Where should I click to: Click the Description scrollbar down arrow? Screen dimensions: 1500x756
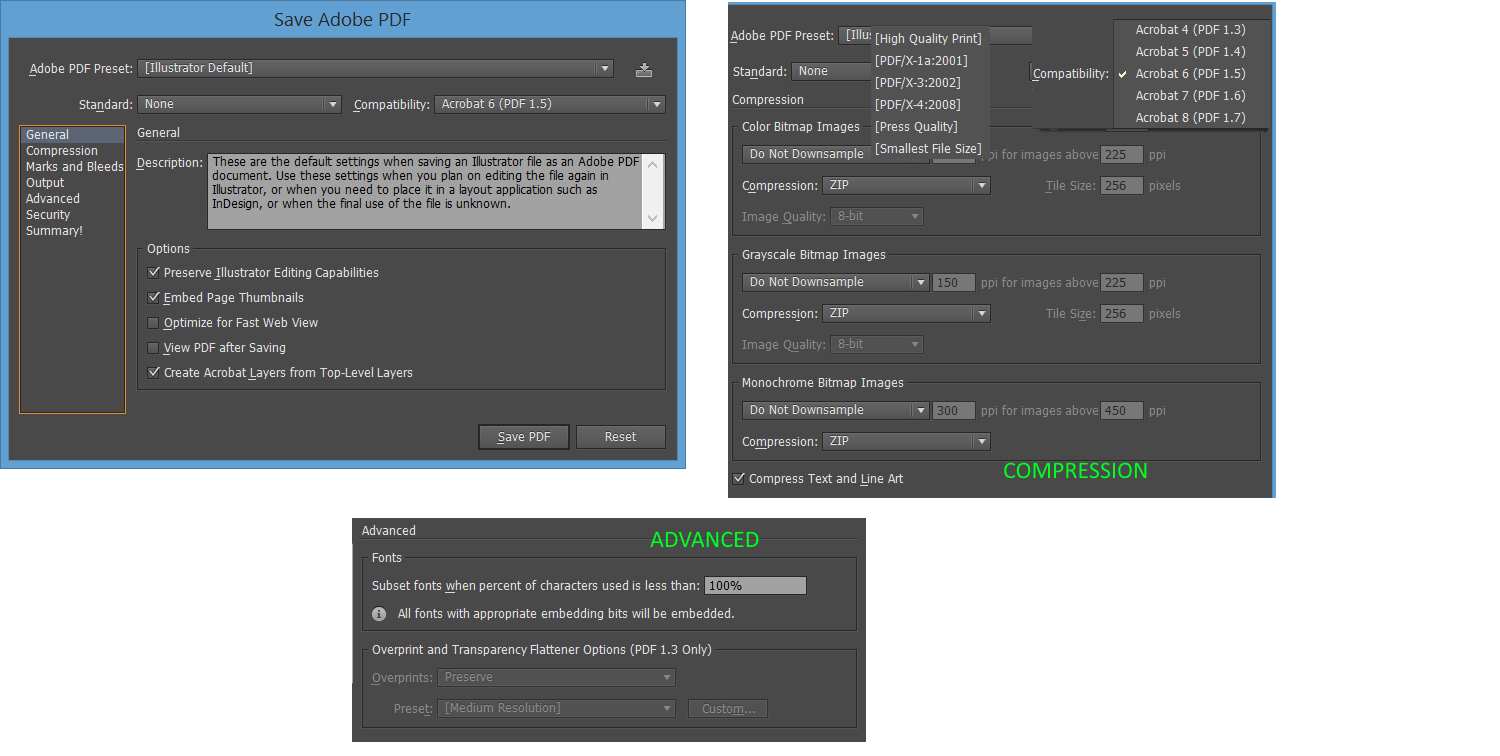click(653, 219)
